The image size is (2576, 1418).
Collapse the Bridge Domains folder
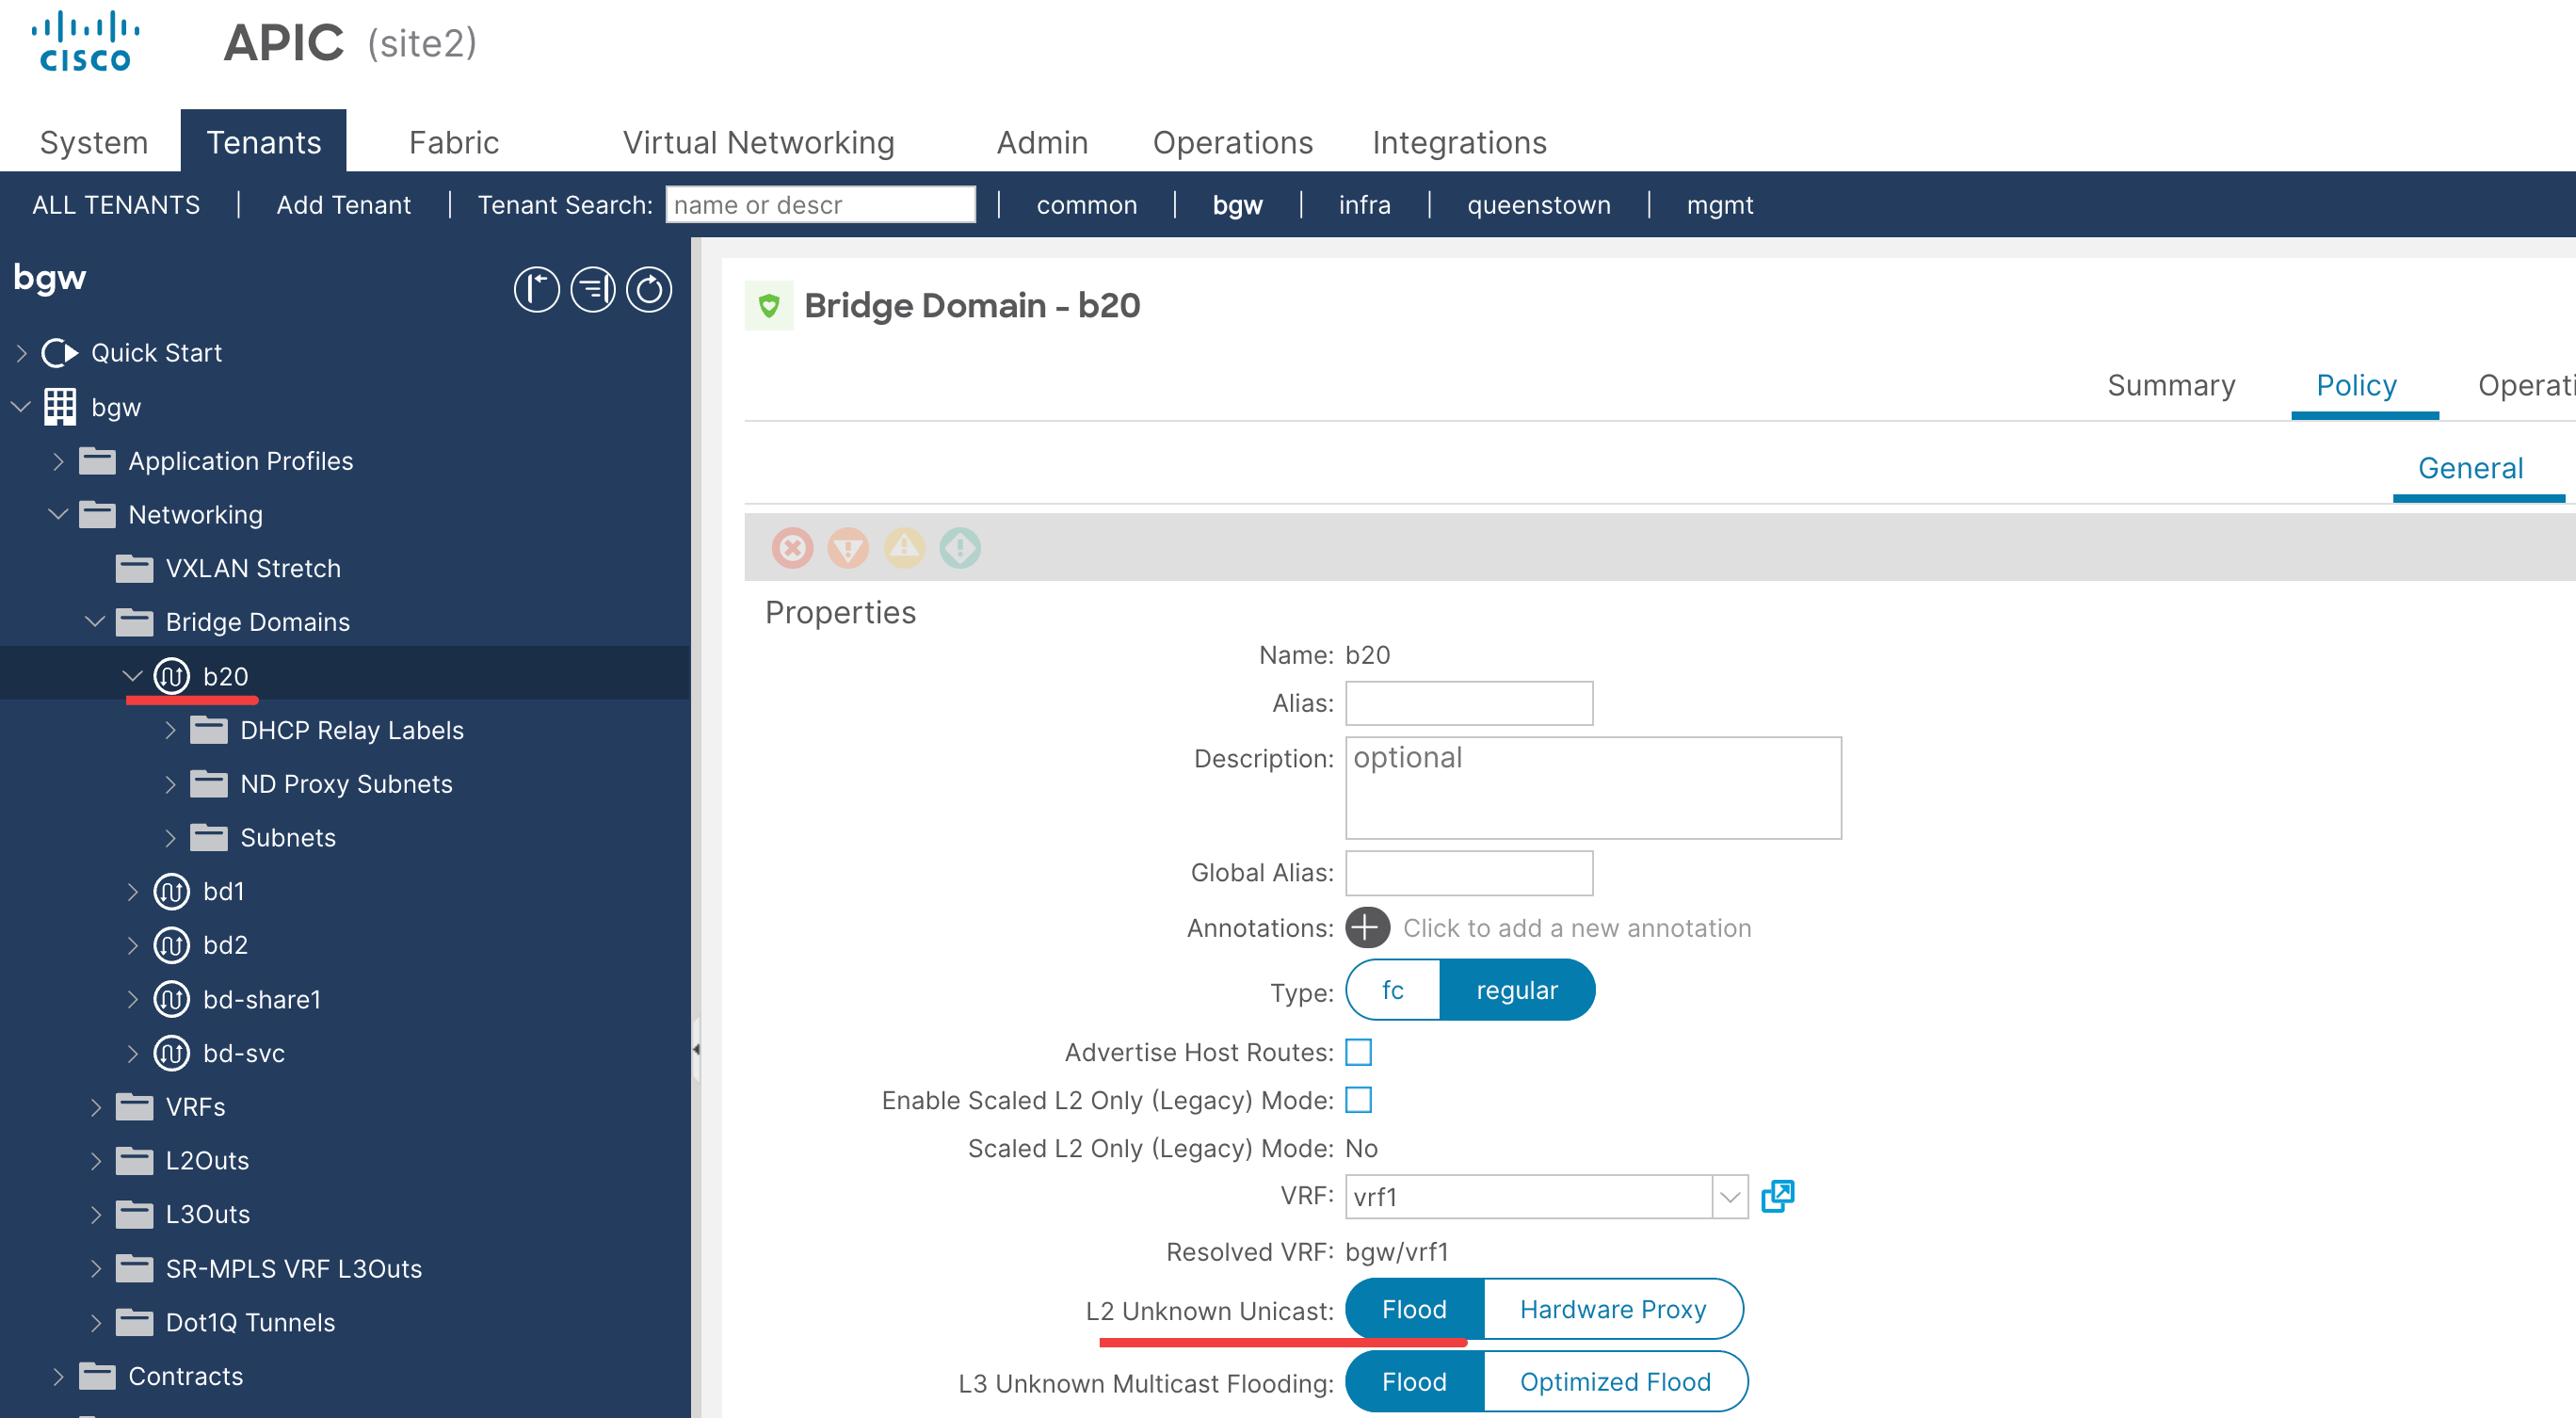(95, 622)
